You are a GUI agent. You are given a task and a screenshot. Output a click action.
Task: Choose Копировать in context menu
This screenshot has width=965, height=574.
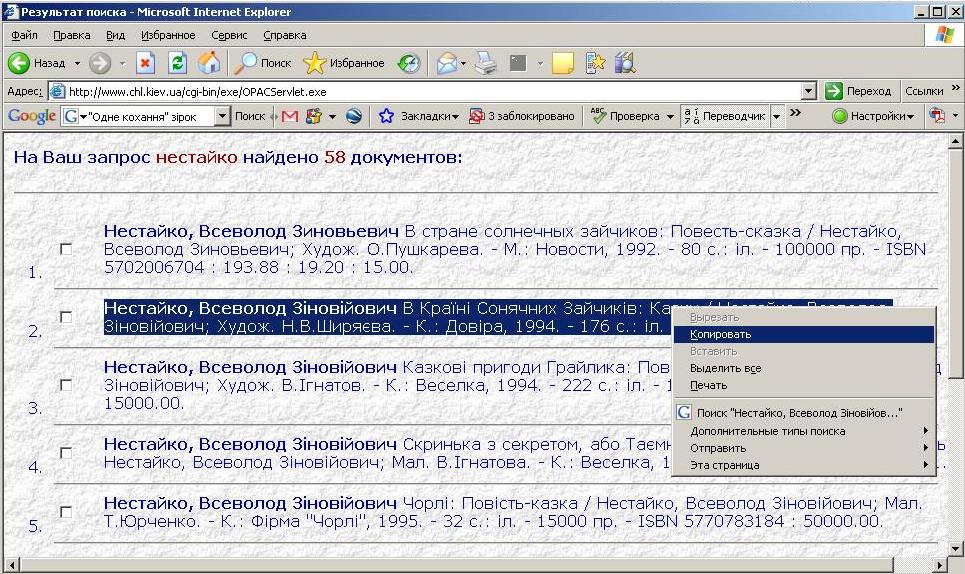pyautogui.click(x=804, y=334)
